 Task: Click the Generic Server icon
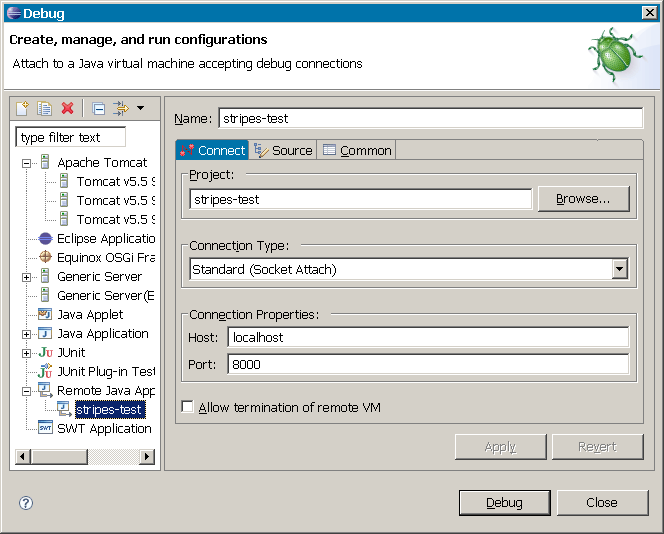click(x=45, y=276)
